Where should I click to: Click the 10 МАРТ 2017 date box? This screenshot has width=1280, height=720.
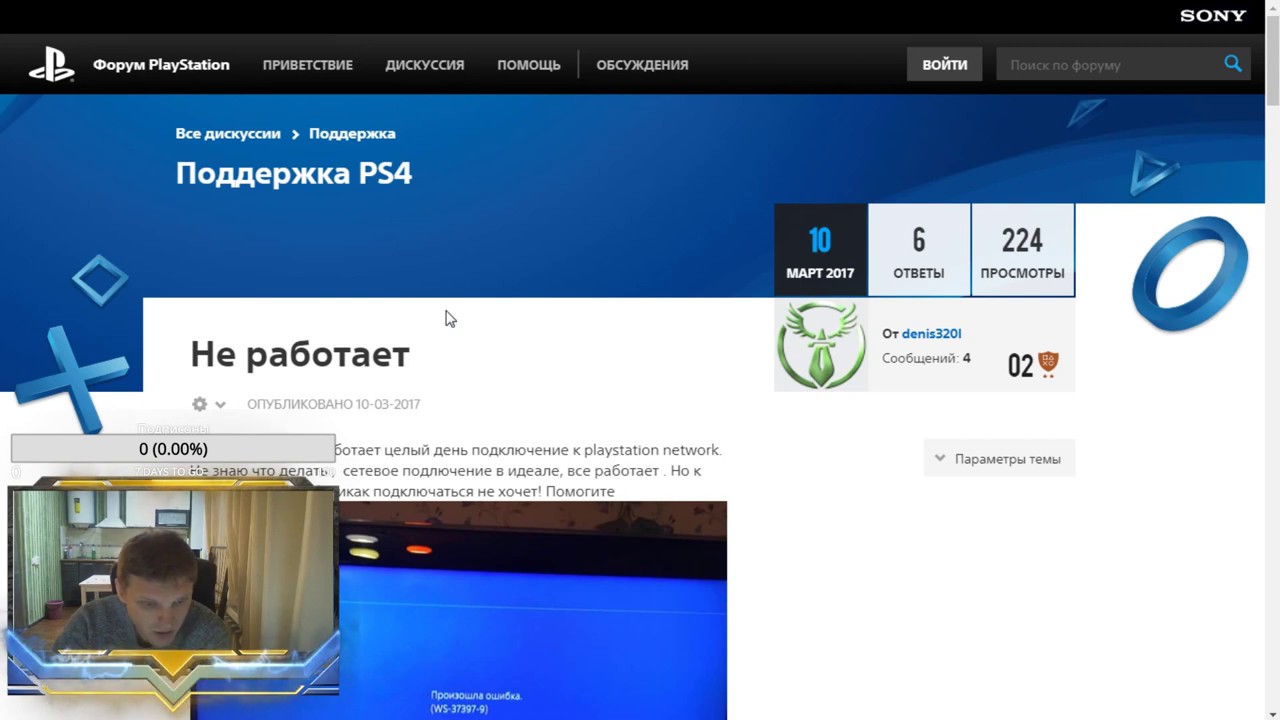coord(820,250)
